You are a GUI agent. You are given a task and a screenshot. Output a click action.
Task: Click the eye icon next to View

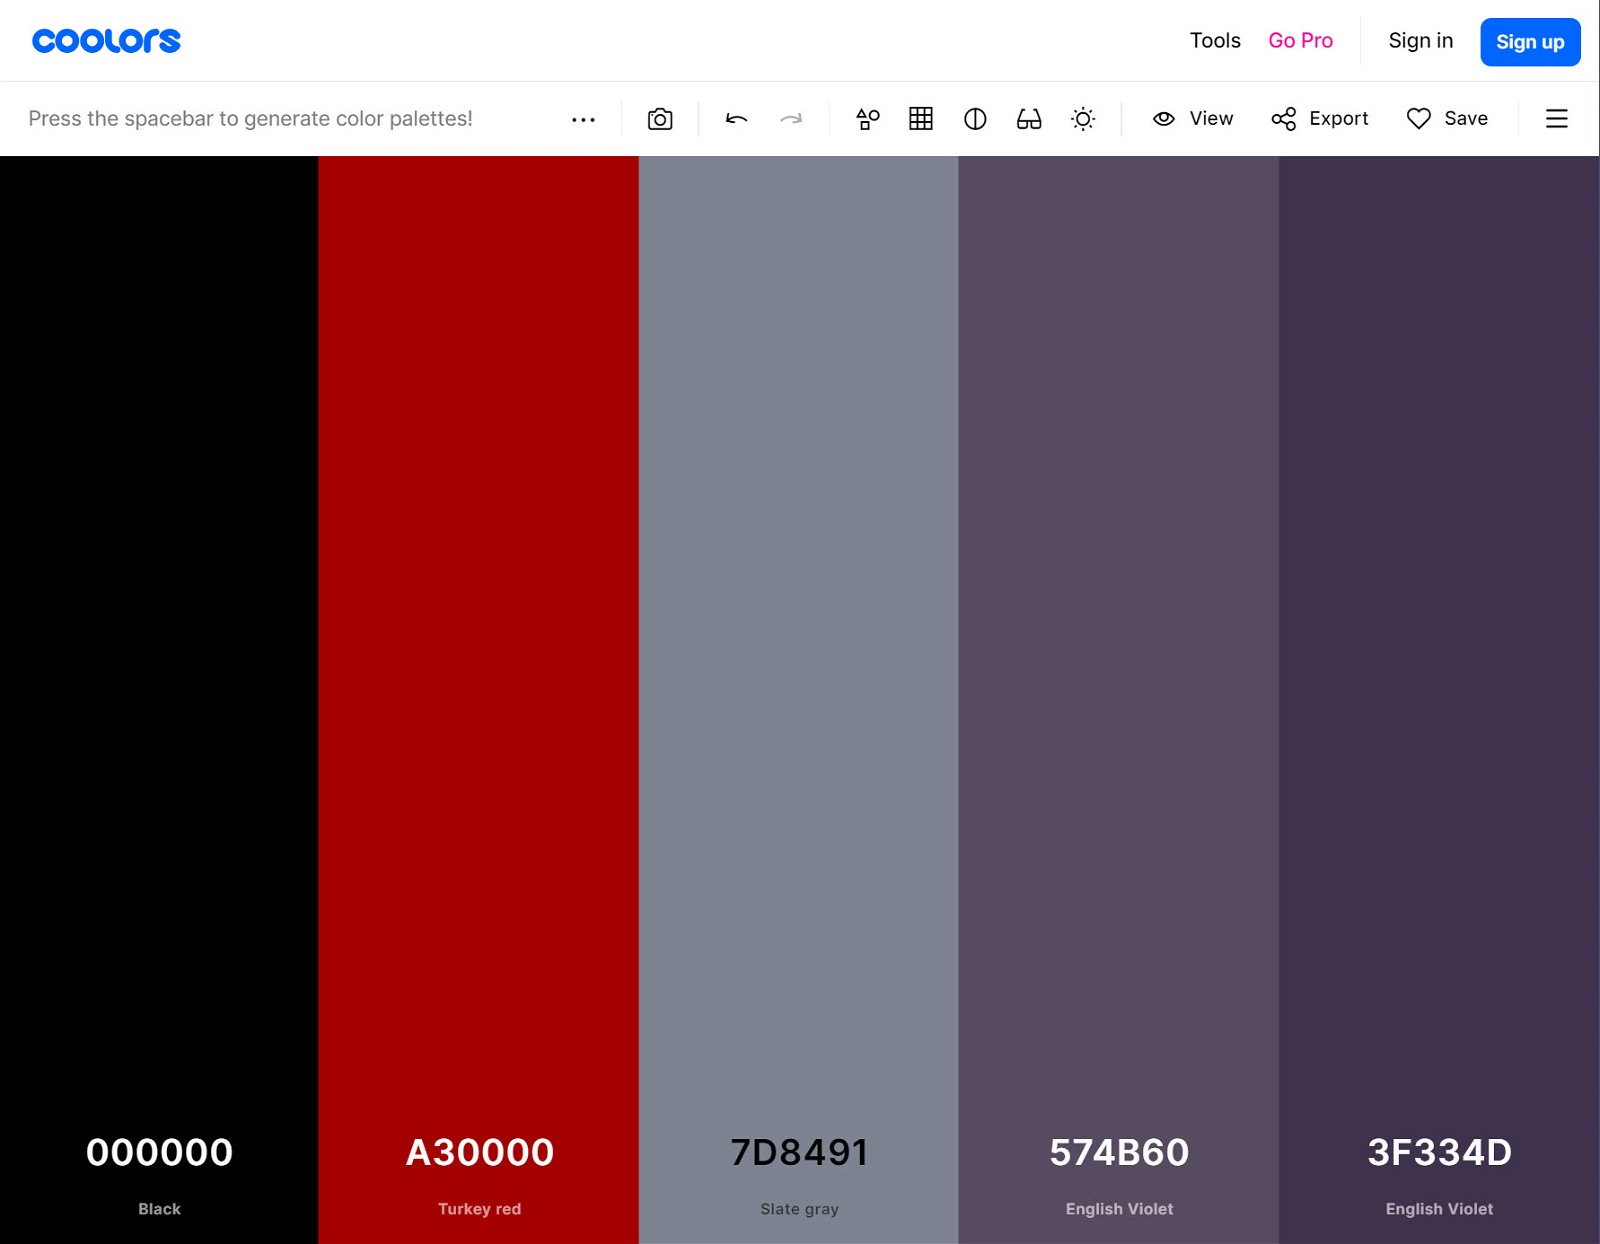[x=1164, y=119]
